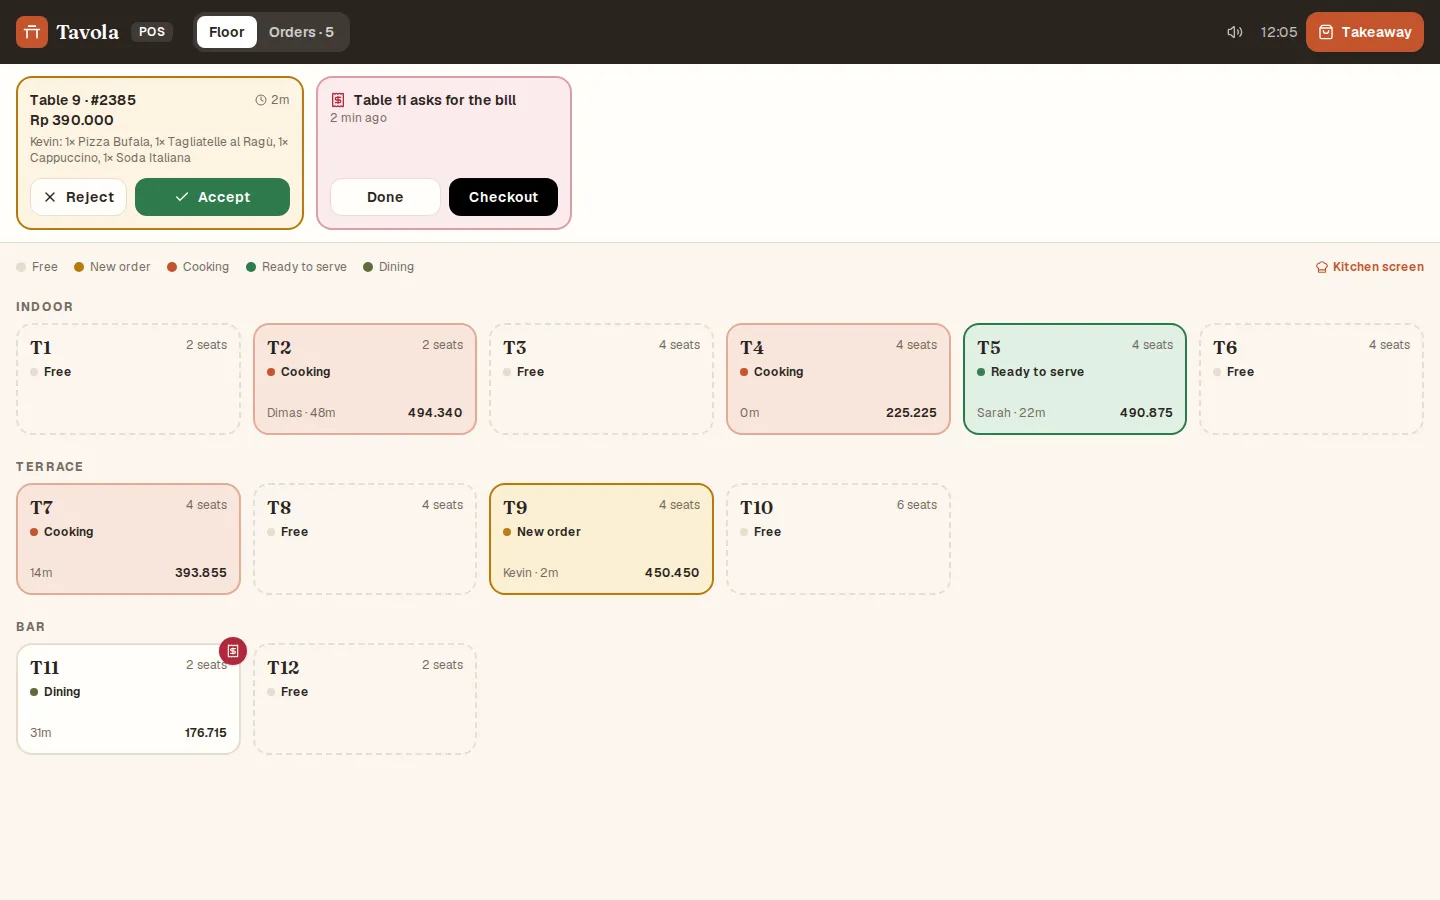Reject the Table 9 order

[x=79, y=197]
